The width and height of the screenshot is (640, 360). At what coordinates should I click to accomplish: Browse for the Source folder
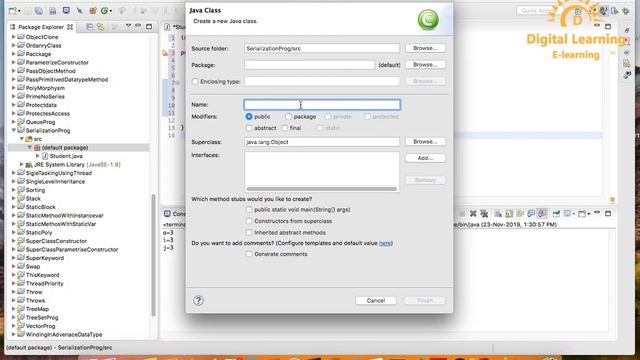click(x=425, y=48)
